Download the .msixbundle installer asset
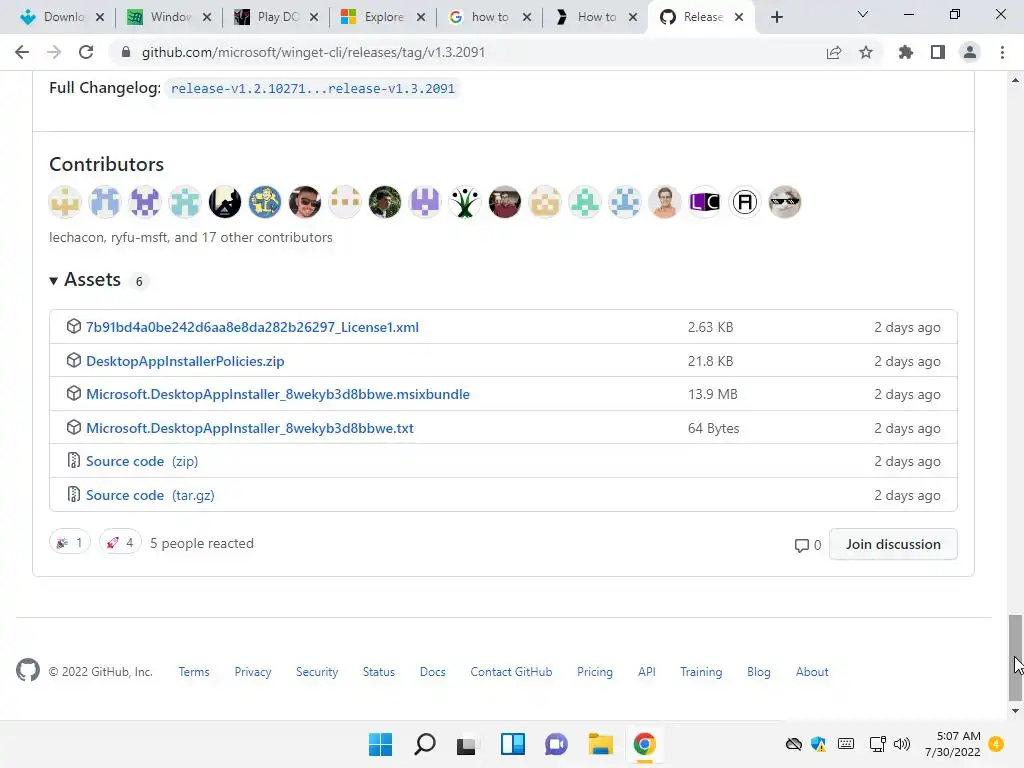 click(x=278, y=394)
